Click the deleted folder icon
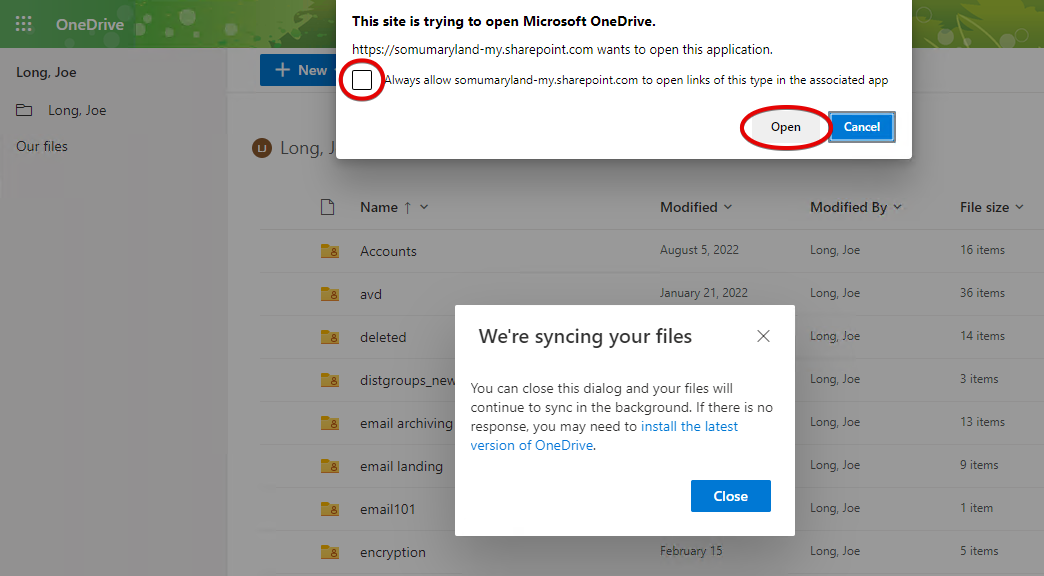Image resolution: width=1044 pixels, height=576 pixels. pos(329,337)
